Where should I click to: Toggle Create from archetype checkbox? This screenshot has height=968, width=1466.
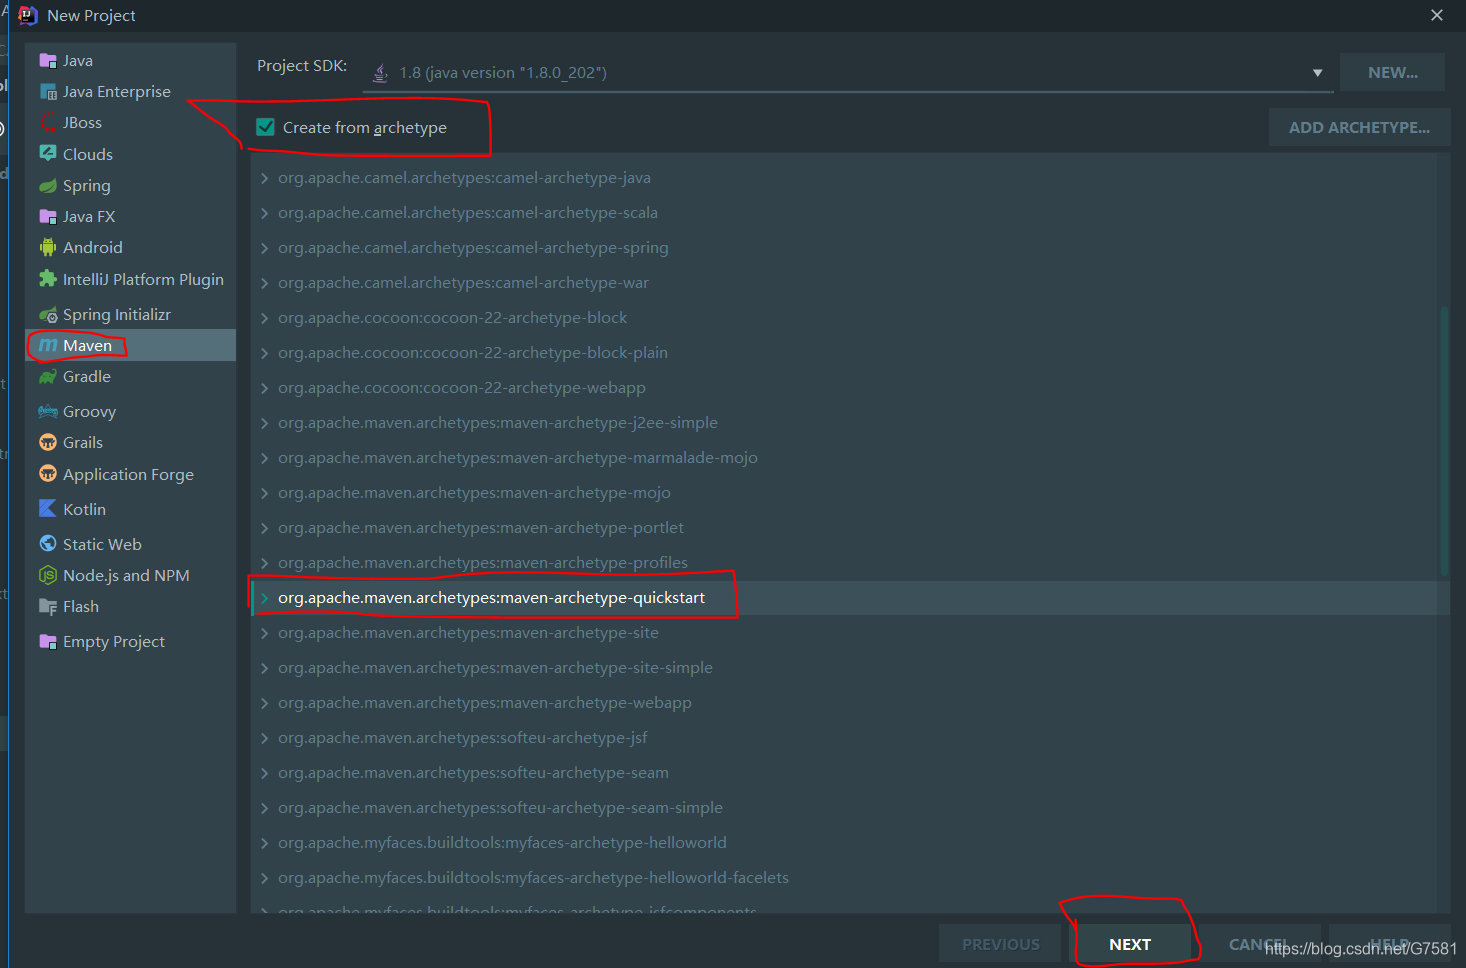click(265, 127)
